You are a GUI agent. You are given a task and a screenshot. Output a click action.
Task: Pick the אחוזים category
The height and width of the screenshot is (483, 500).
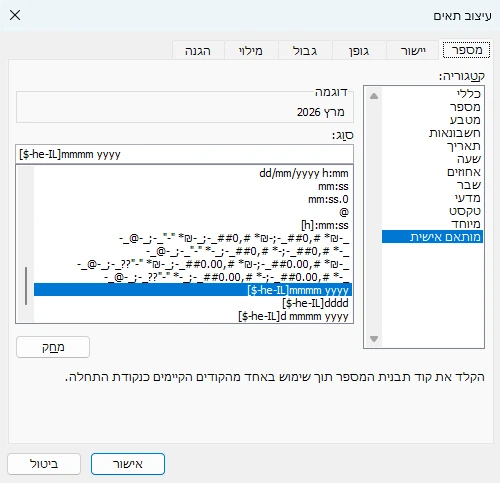click(x=432, y=172)
